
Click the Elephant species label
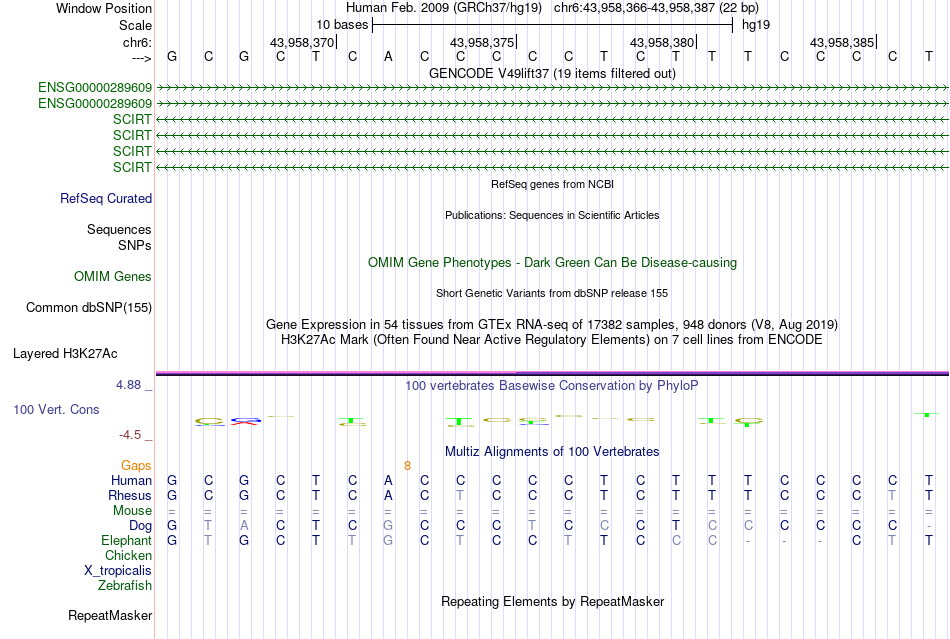click(127, 540)
